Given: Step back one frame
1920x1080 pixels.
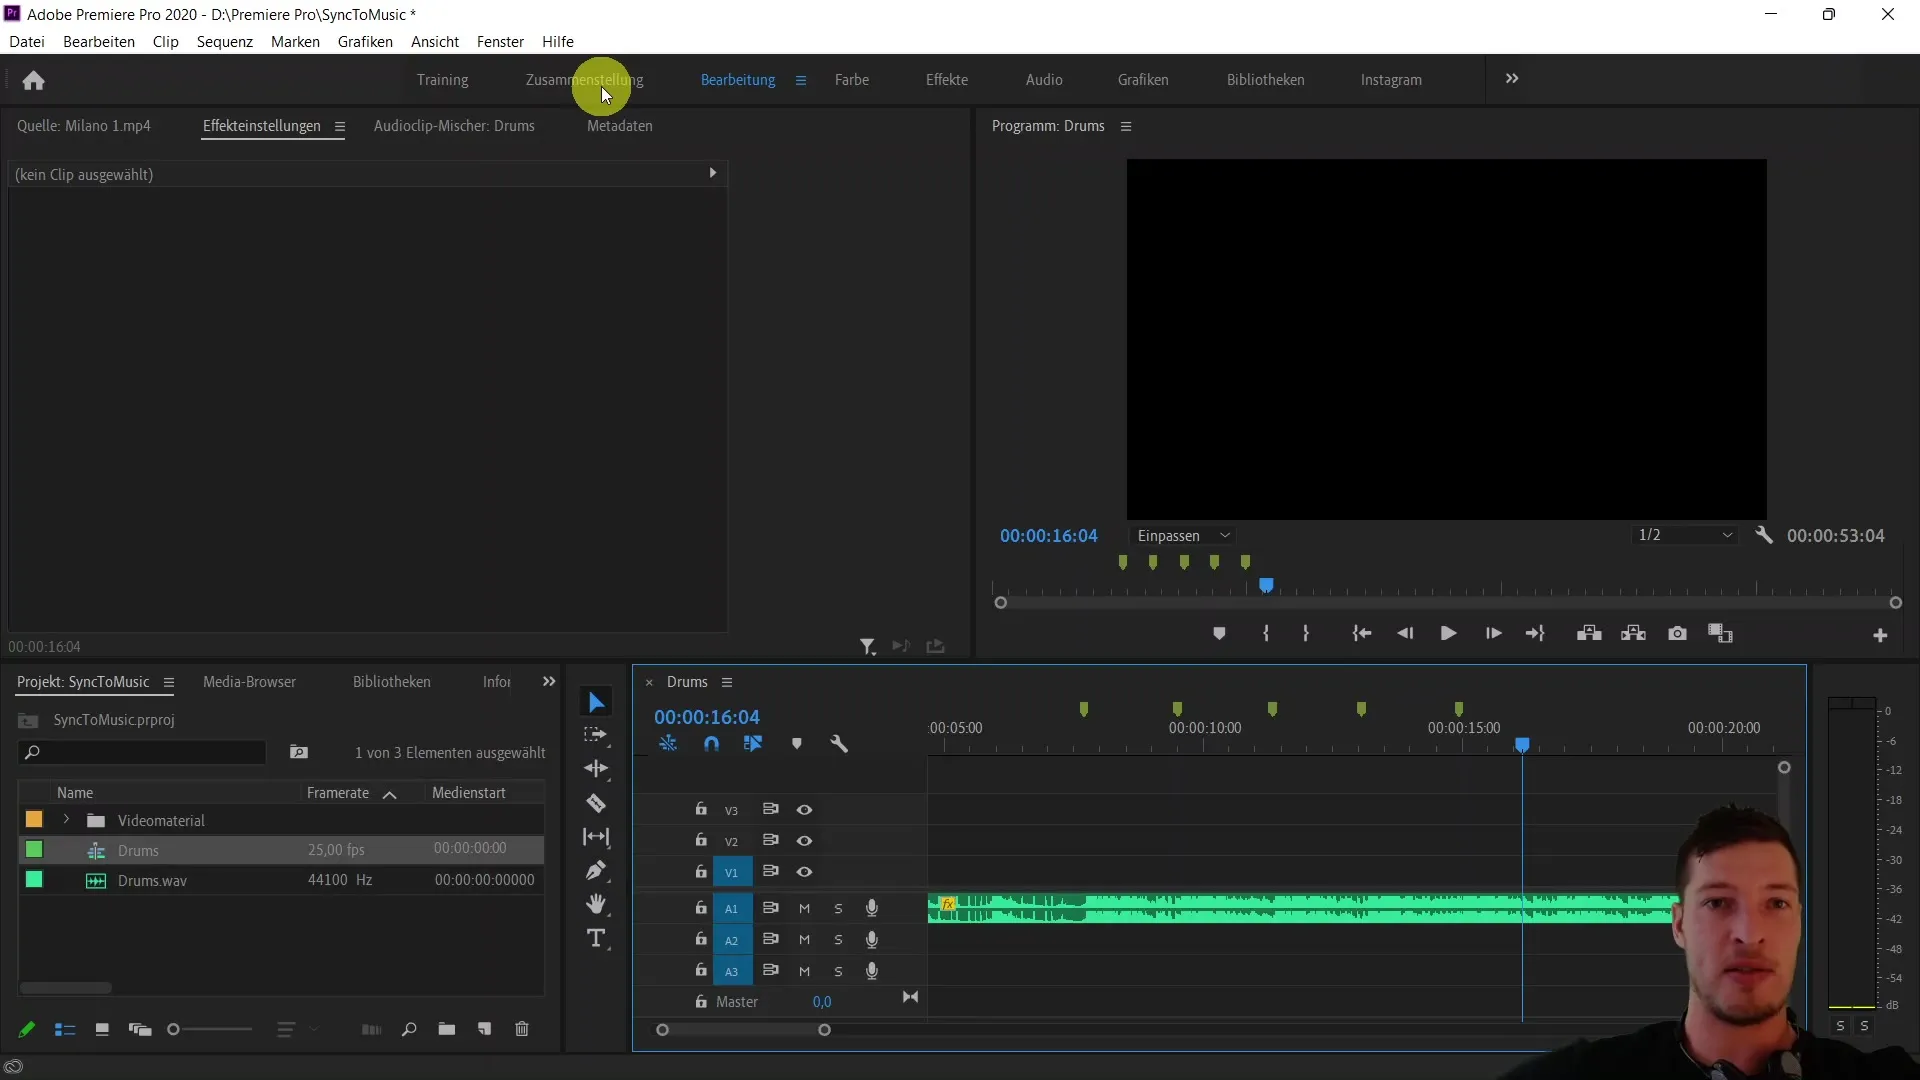Looking at the screenshot, I should tap(1405, 634).
